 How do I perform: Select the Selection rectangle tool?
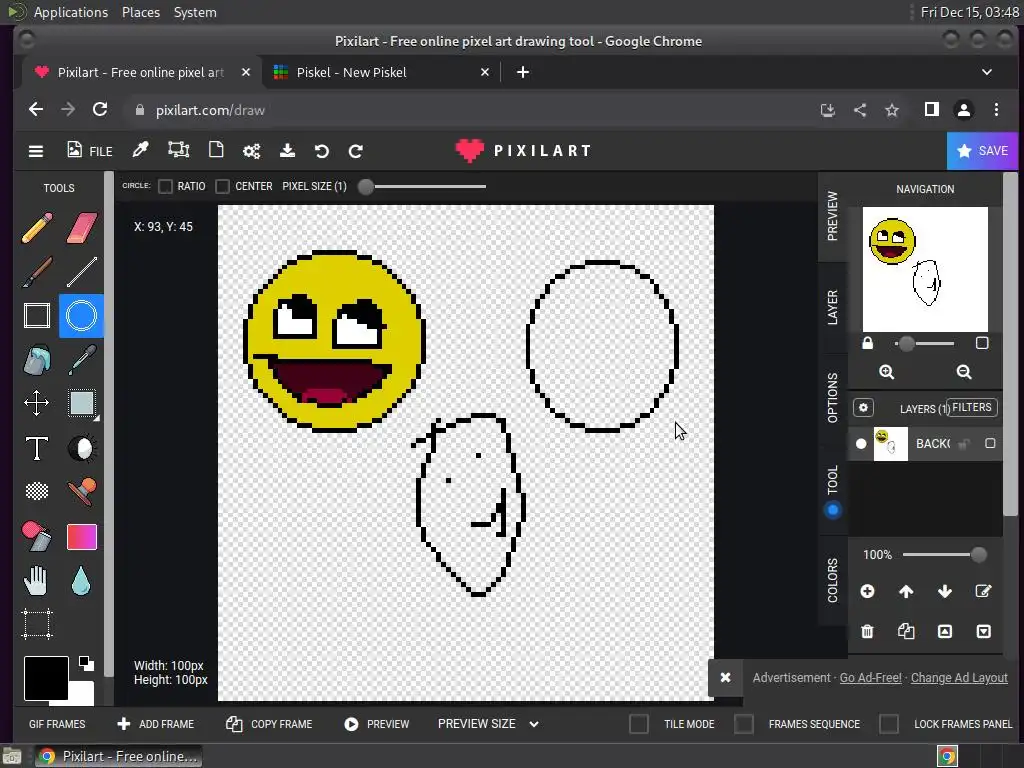(x=82, y=403)
